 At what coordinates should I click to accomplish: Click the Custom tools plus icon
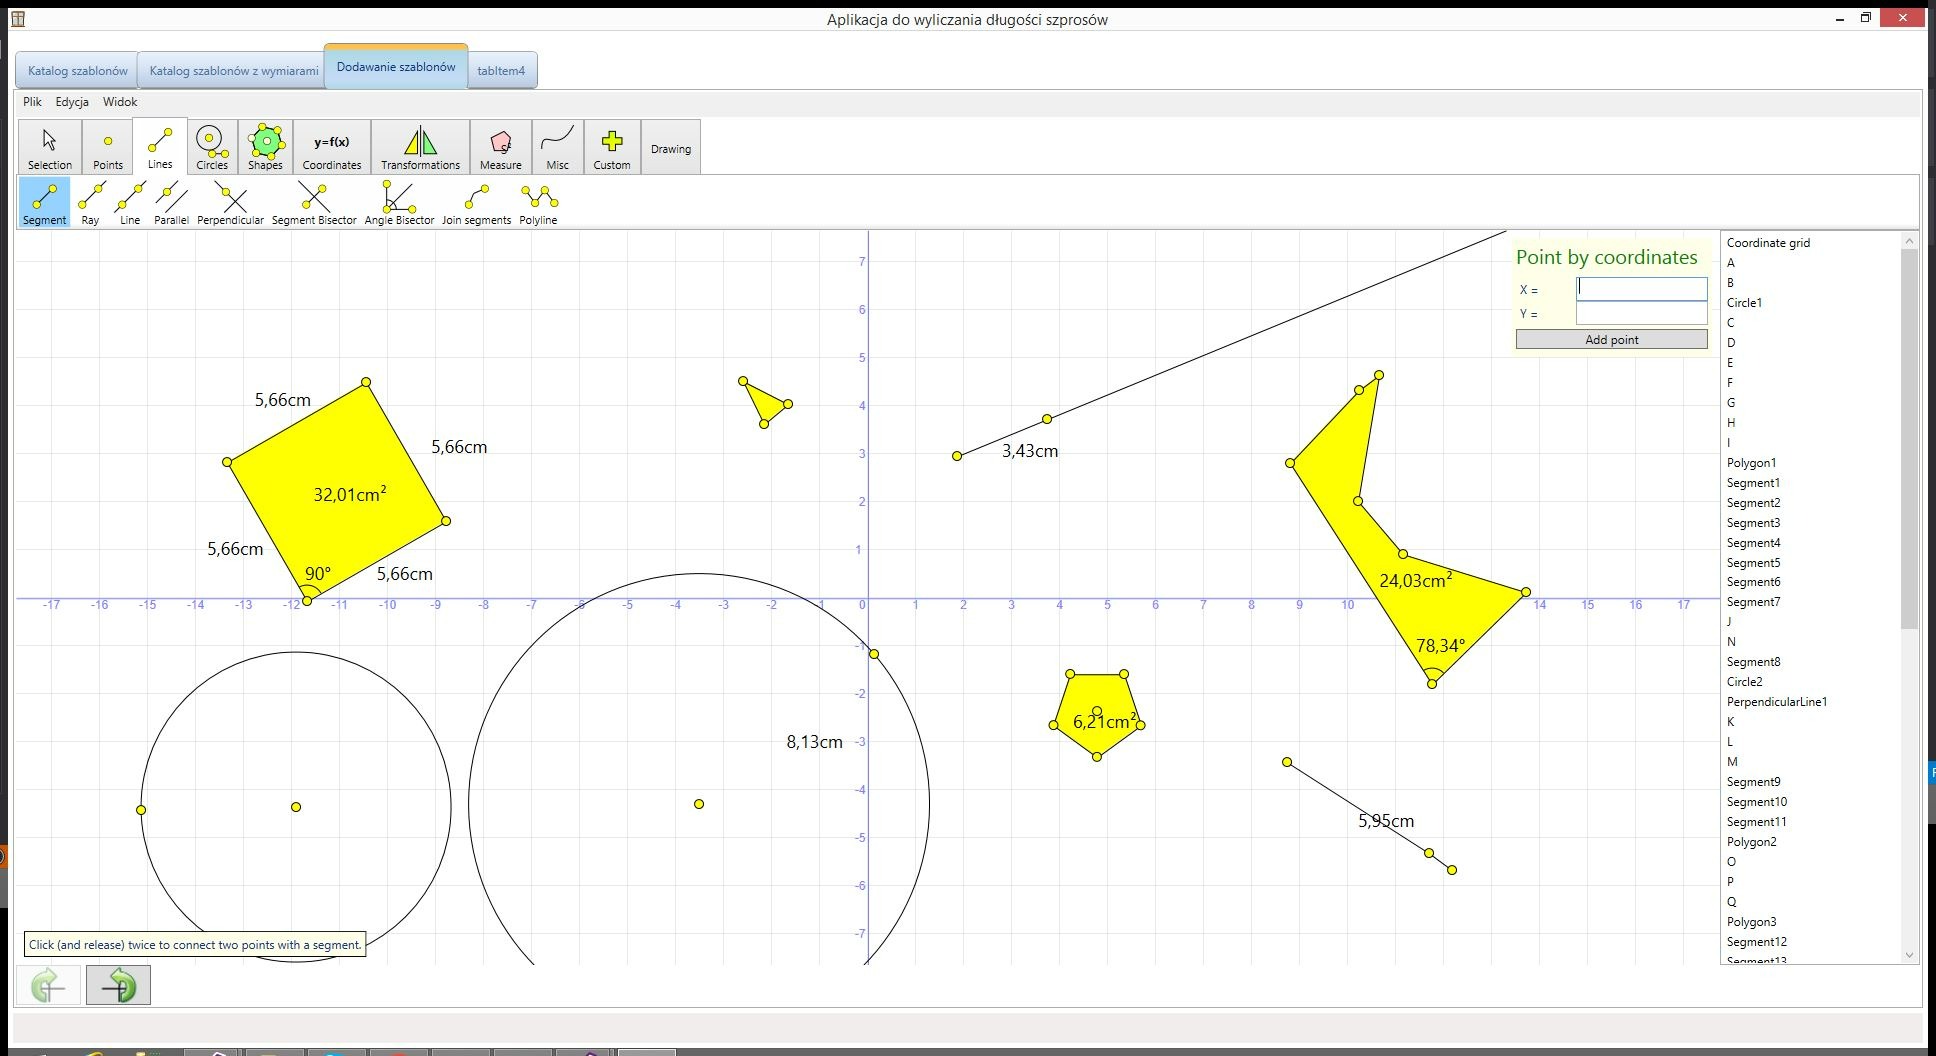click(612, 142)
